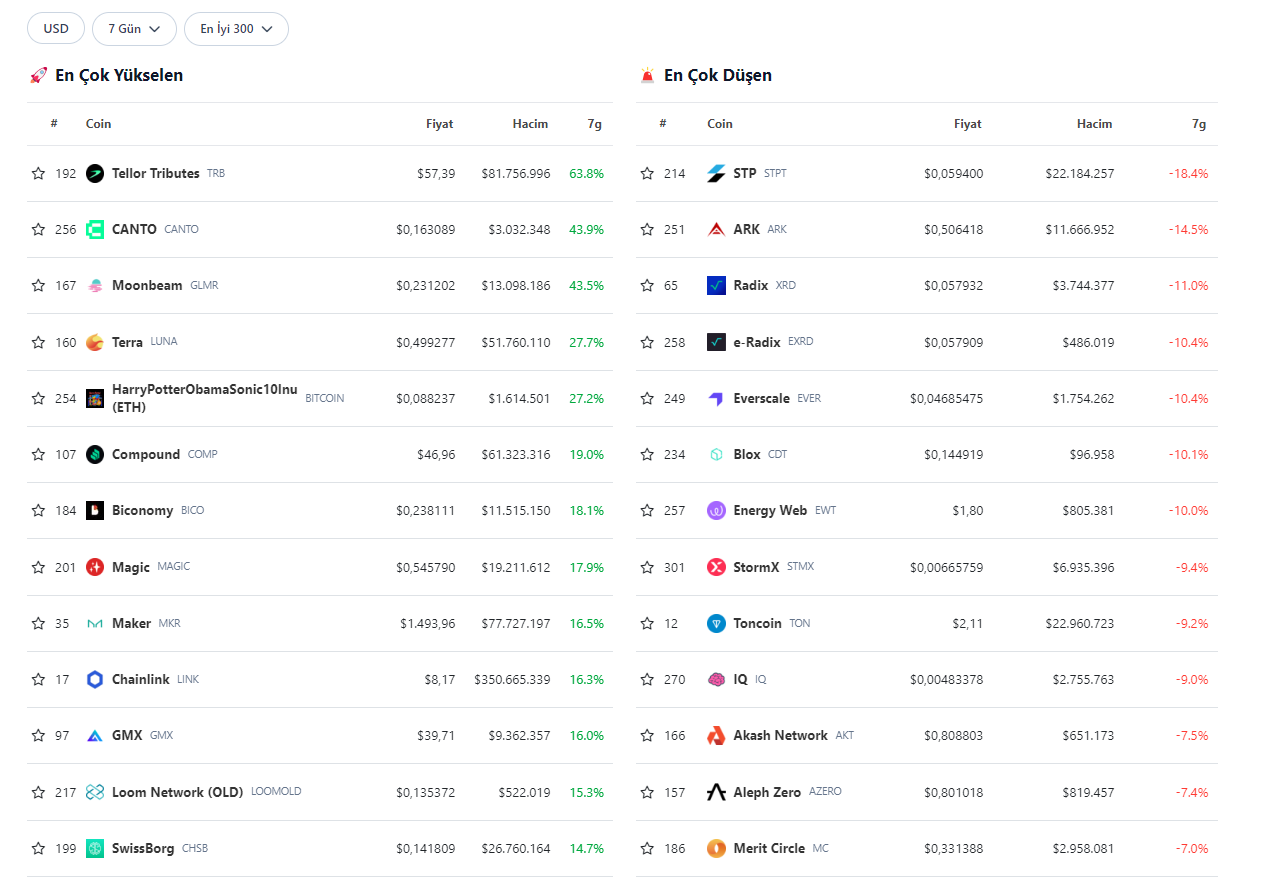The height and width of the screenshot is (881, 1262).
Task: Open the 7 Gün time period dropdown
Action: pos(134,29)
